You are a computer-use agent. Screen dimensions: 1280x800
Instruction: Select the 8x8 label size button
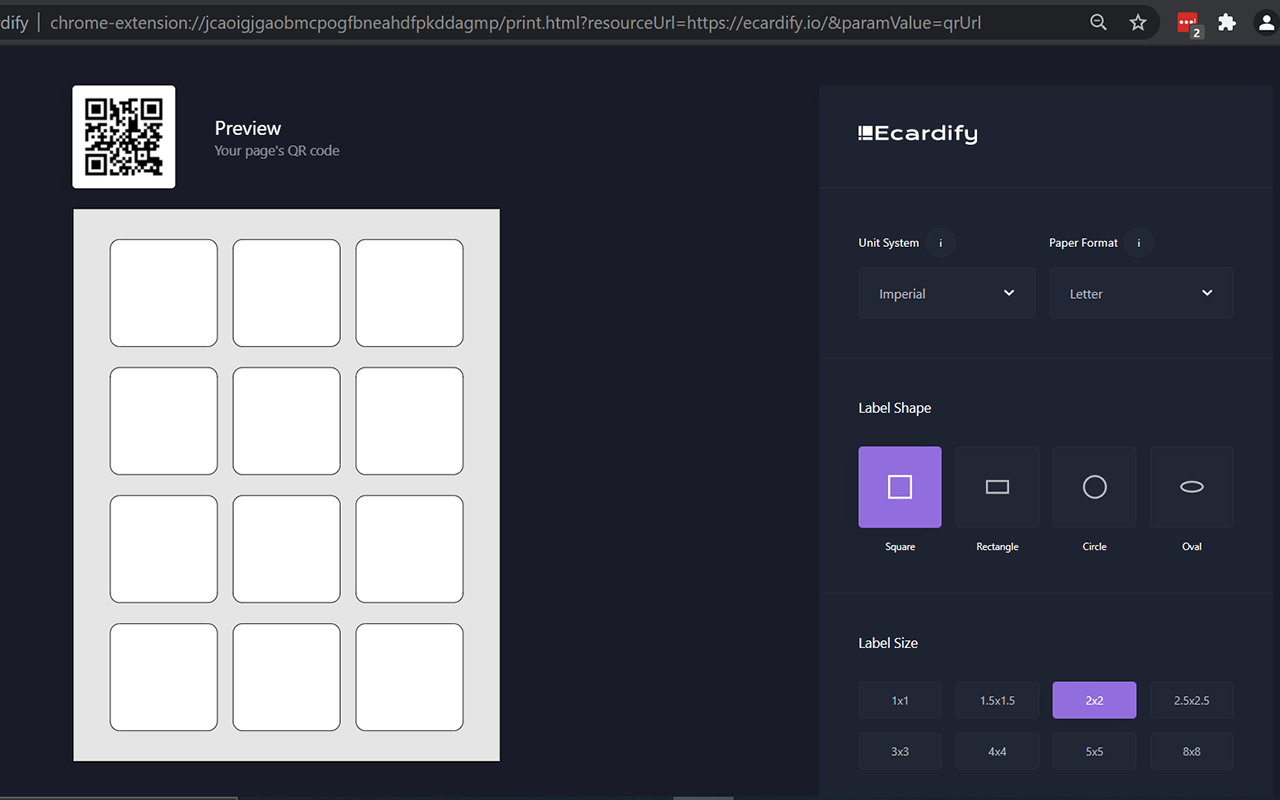[1192, 751]
